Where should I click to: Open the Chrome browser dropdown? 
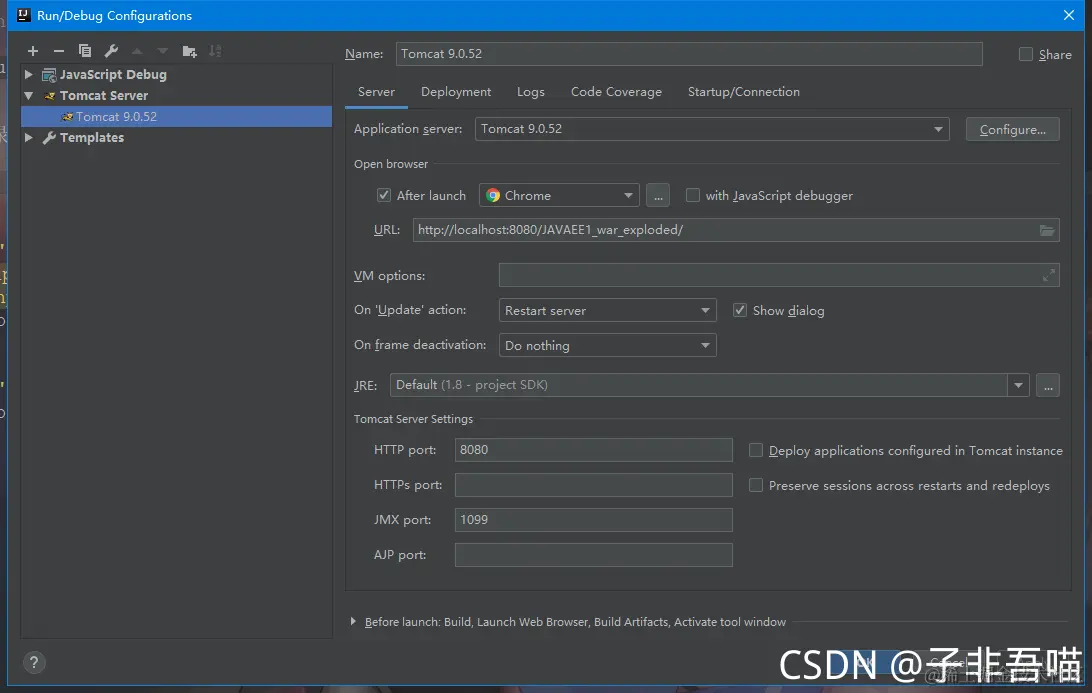coord(559,196)
